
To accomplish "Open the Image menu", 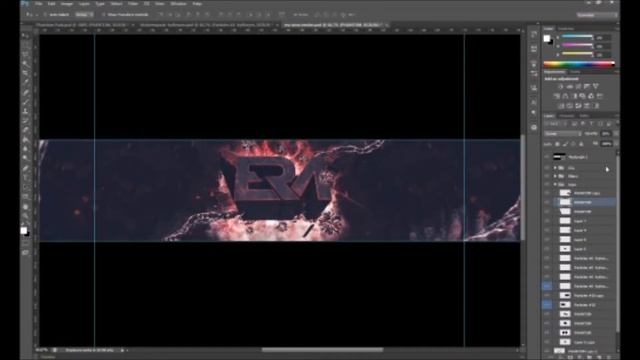I will click(x=67, y=4).
